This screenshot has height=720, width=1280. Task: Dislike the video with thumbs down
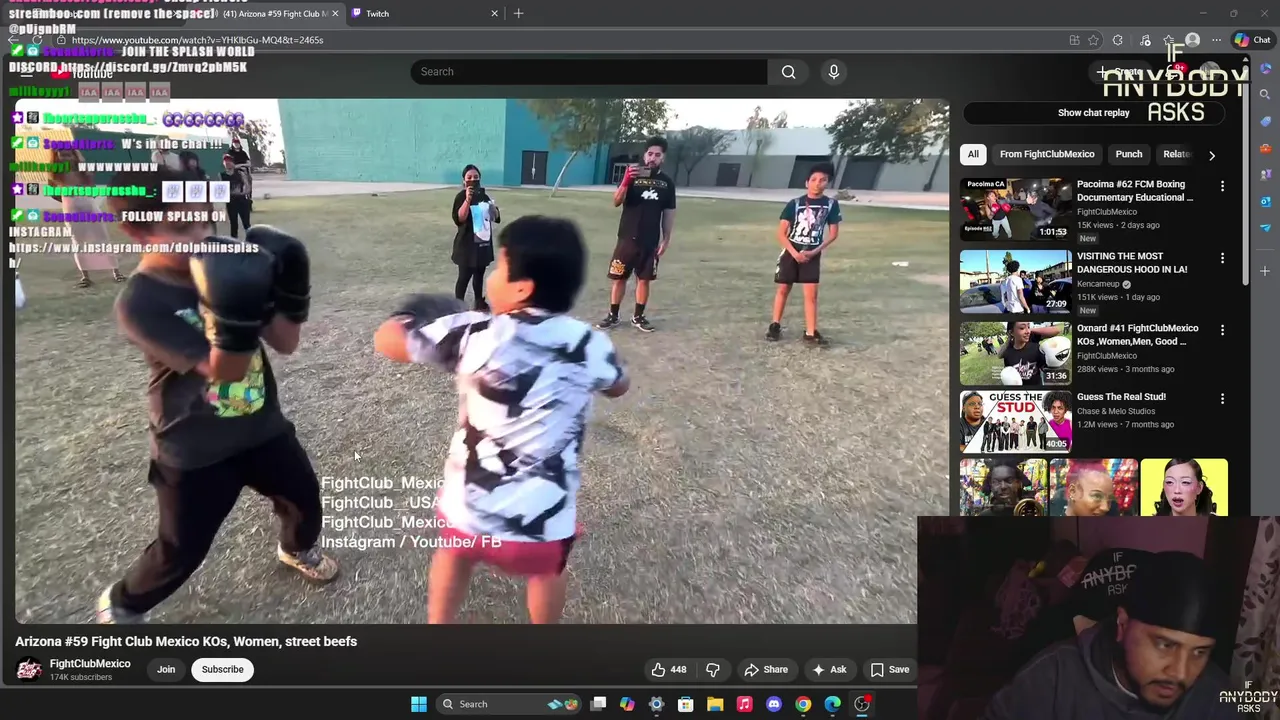[713, 670]
